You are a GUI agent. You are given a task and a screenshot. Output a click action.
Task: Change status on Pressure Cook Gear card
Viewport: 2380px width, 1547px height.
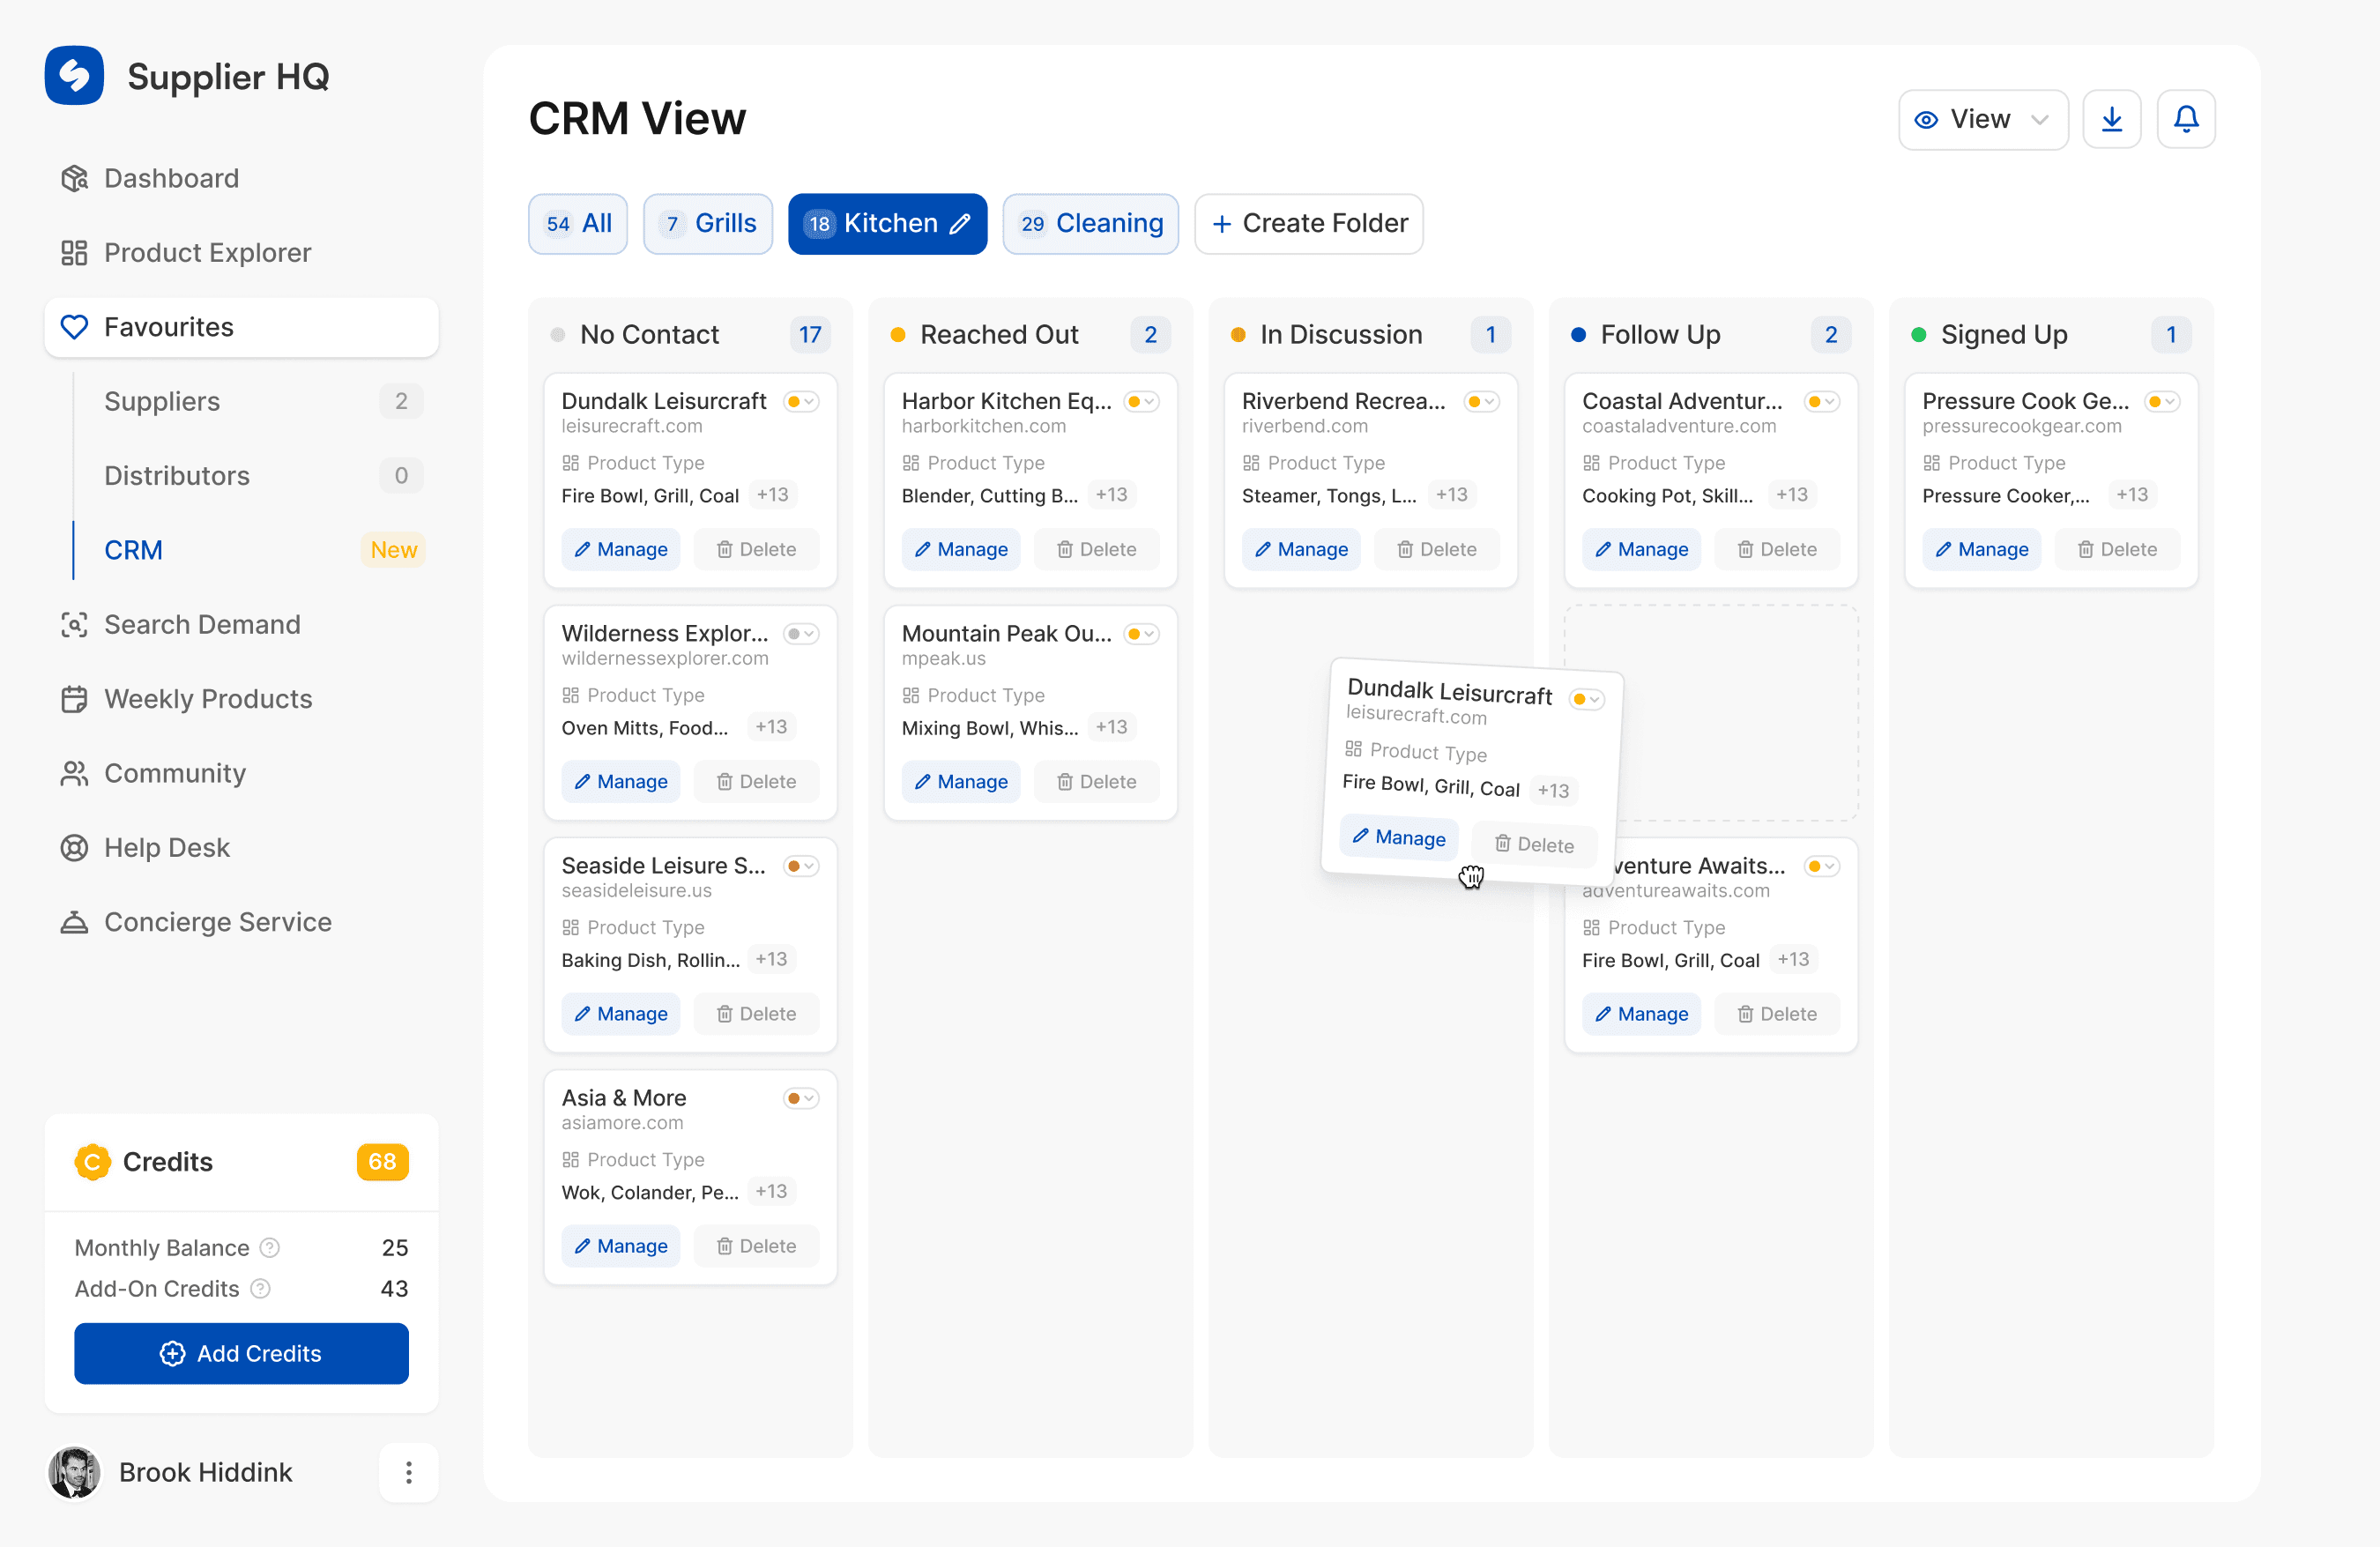pyautogui.click(x=2162, y=402)
